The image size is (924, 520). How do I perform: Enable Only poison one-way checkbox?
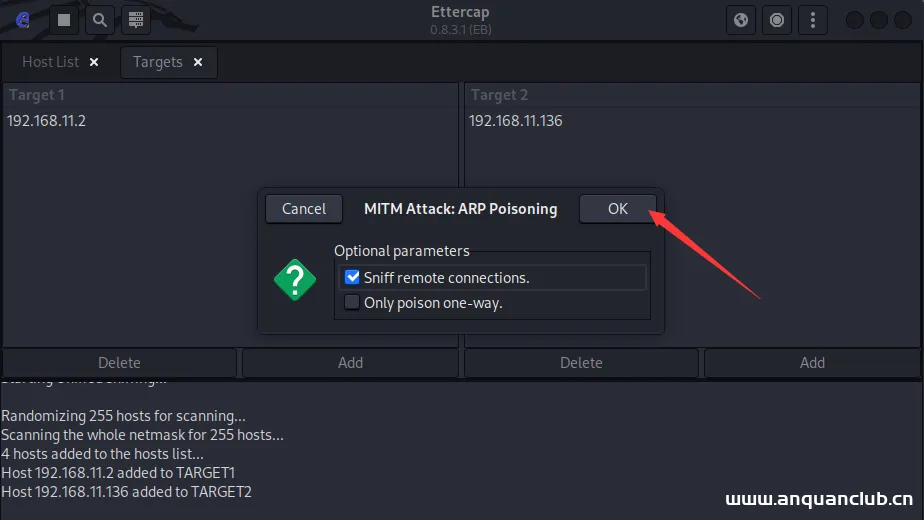pos(352,302)
